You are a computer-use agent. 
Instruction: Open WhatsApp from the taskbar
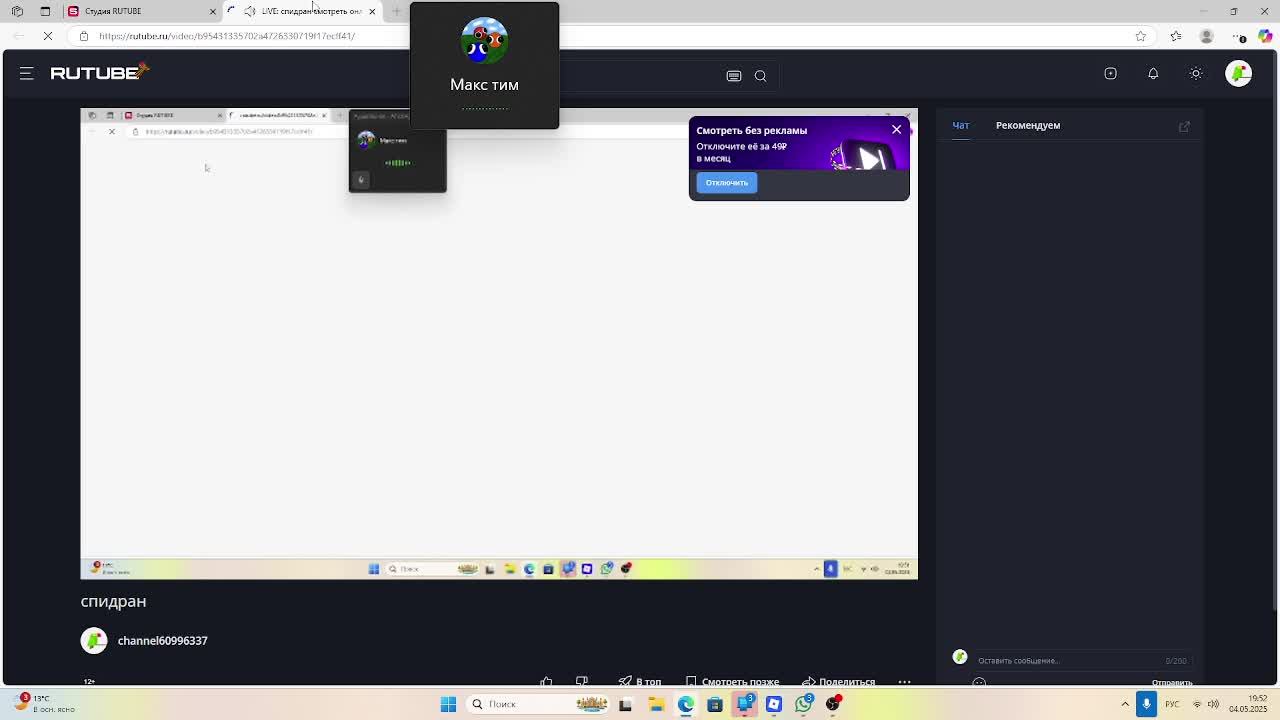pyautogui.click(x=804, y=704)
